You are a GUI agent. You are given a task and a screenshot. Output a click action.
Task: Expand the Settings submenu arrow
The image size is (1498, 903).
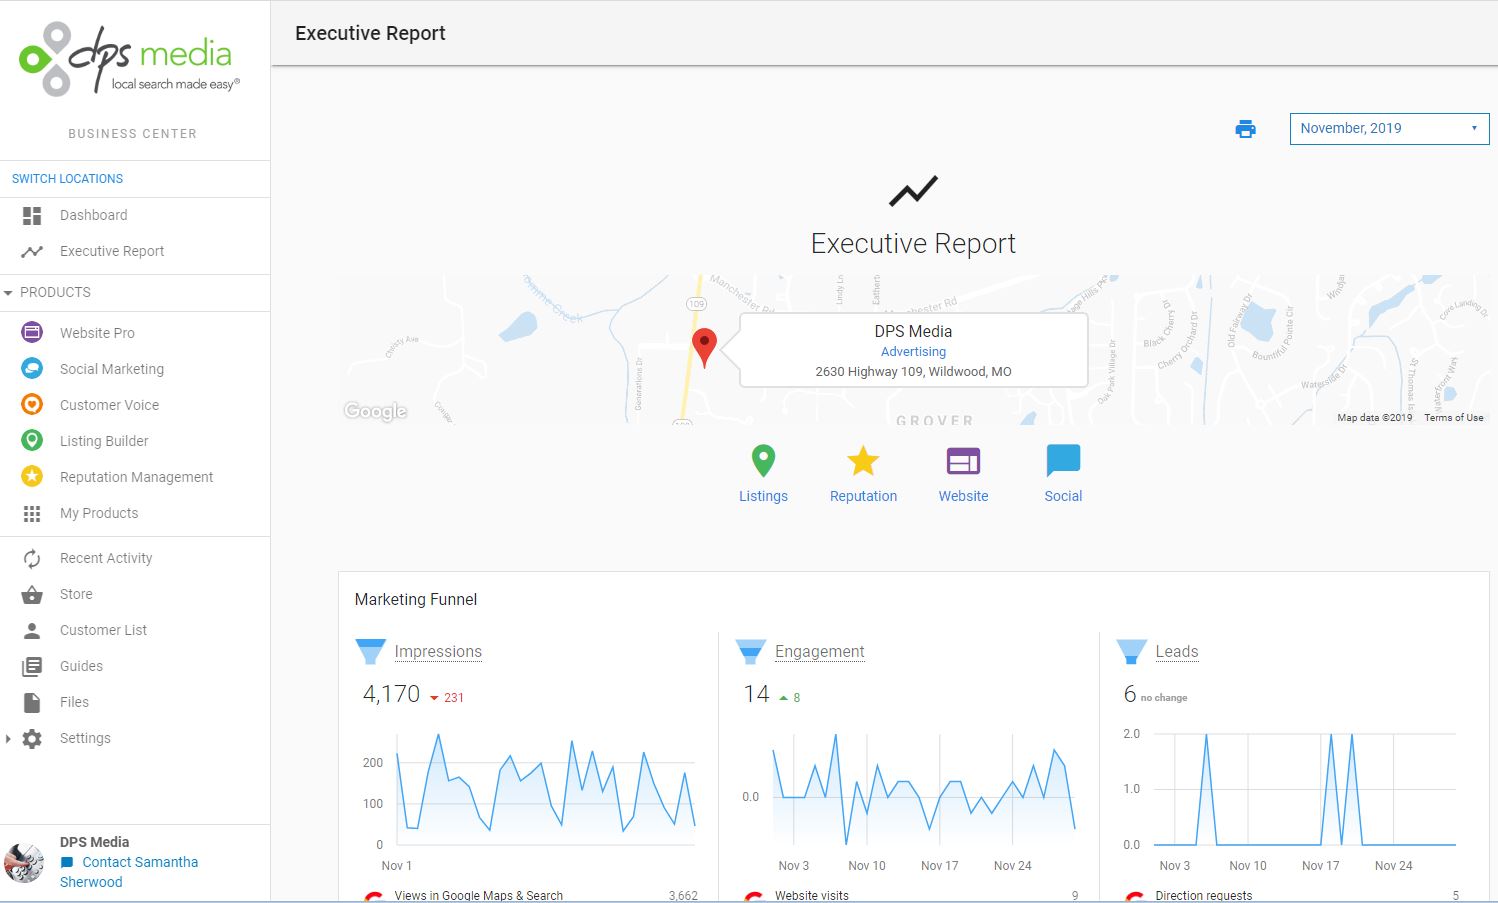9,739
